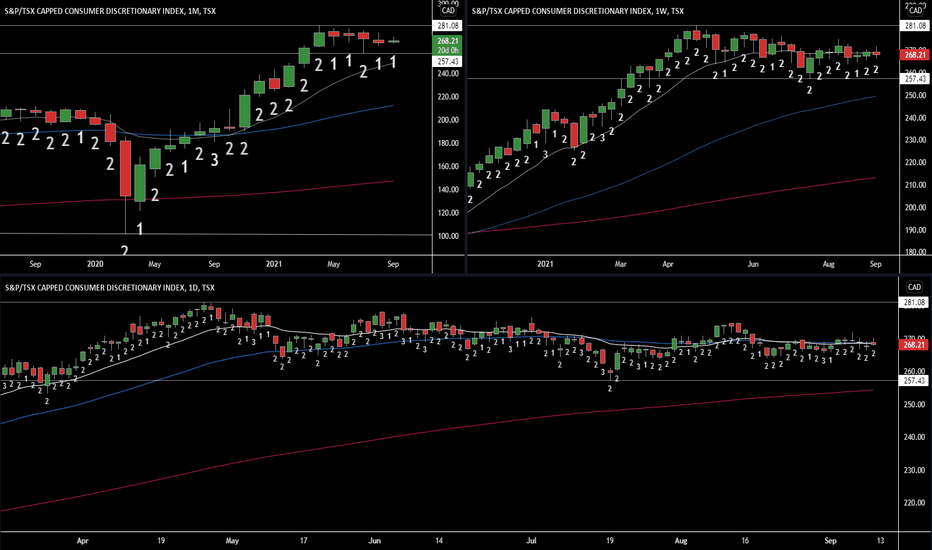932x550 pixels.
Task: Click the 1D chart symbol title
Action: click(110, 288)
